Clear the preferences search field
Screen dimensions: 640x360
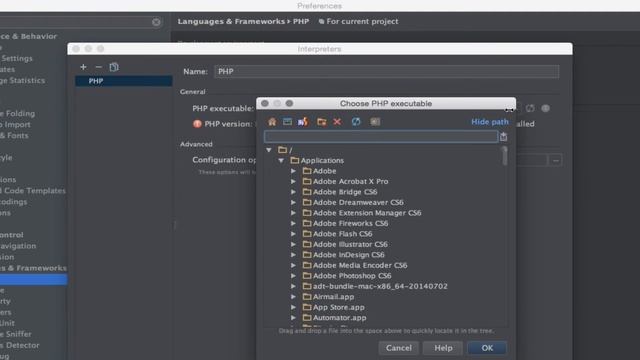156,22
